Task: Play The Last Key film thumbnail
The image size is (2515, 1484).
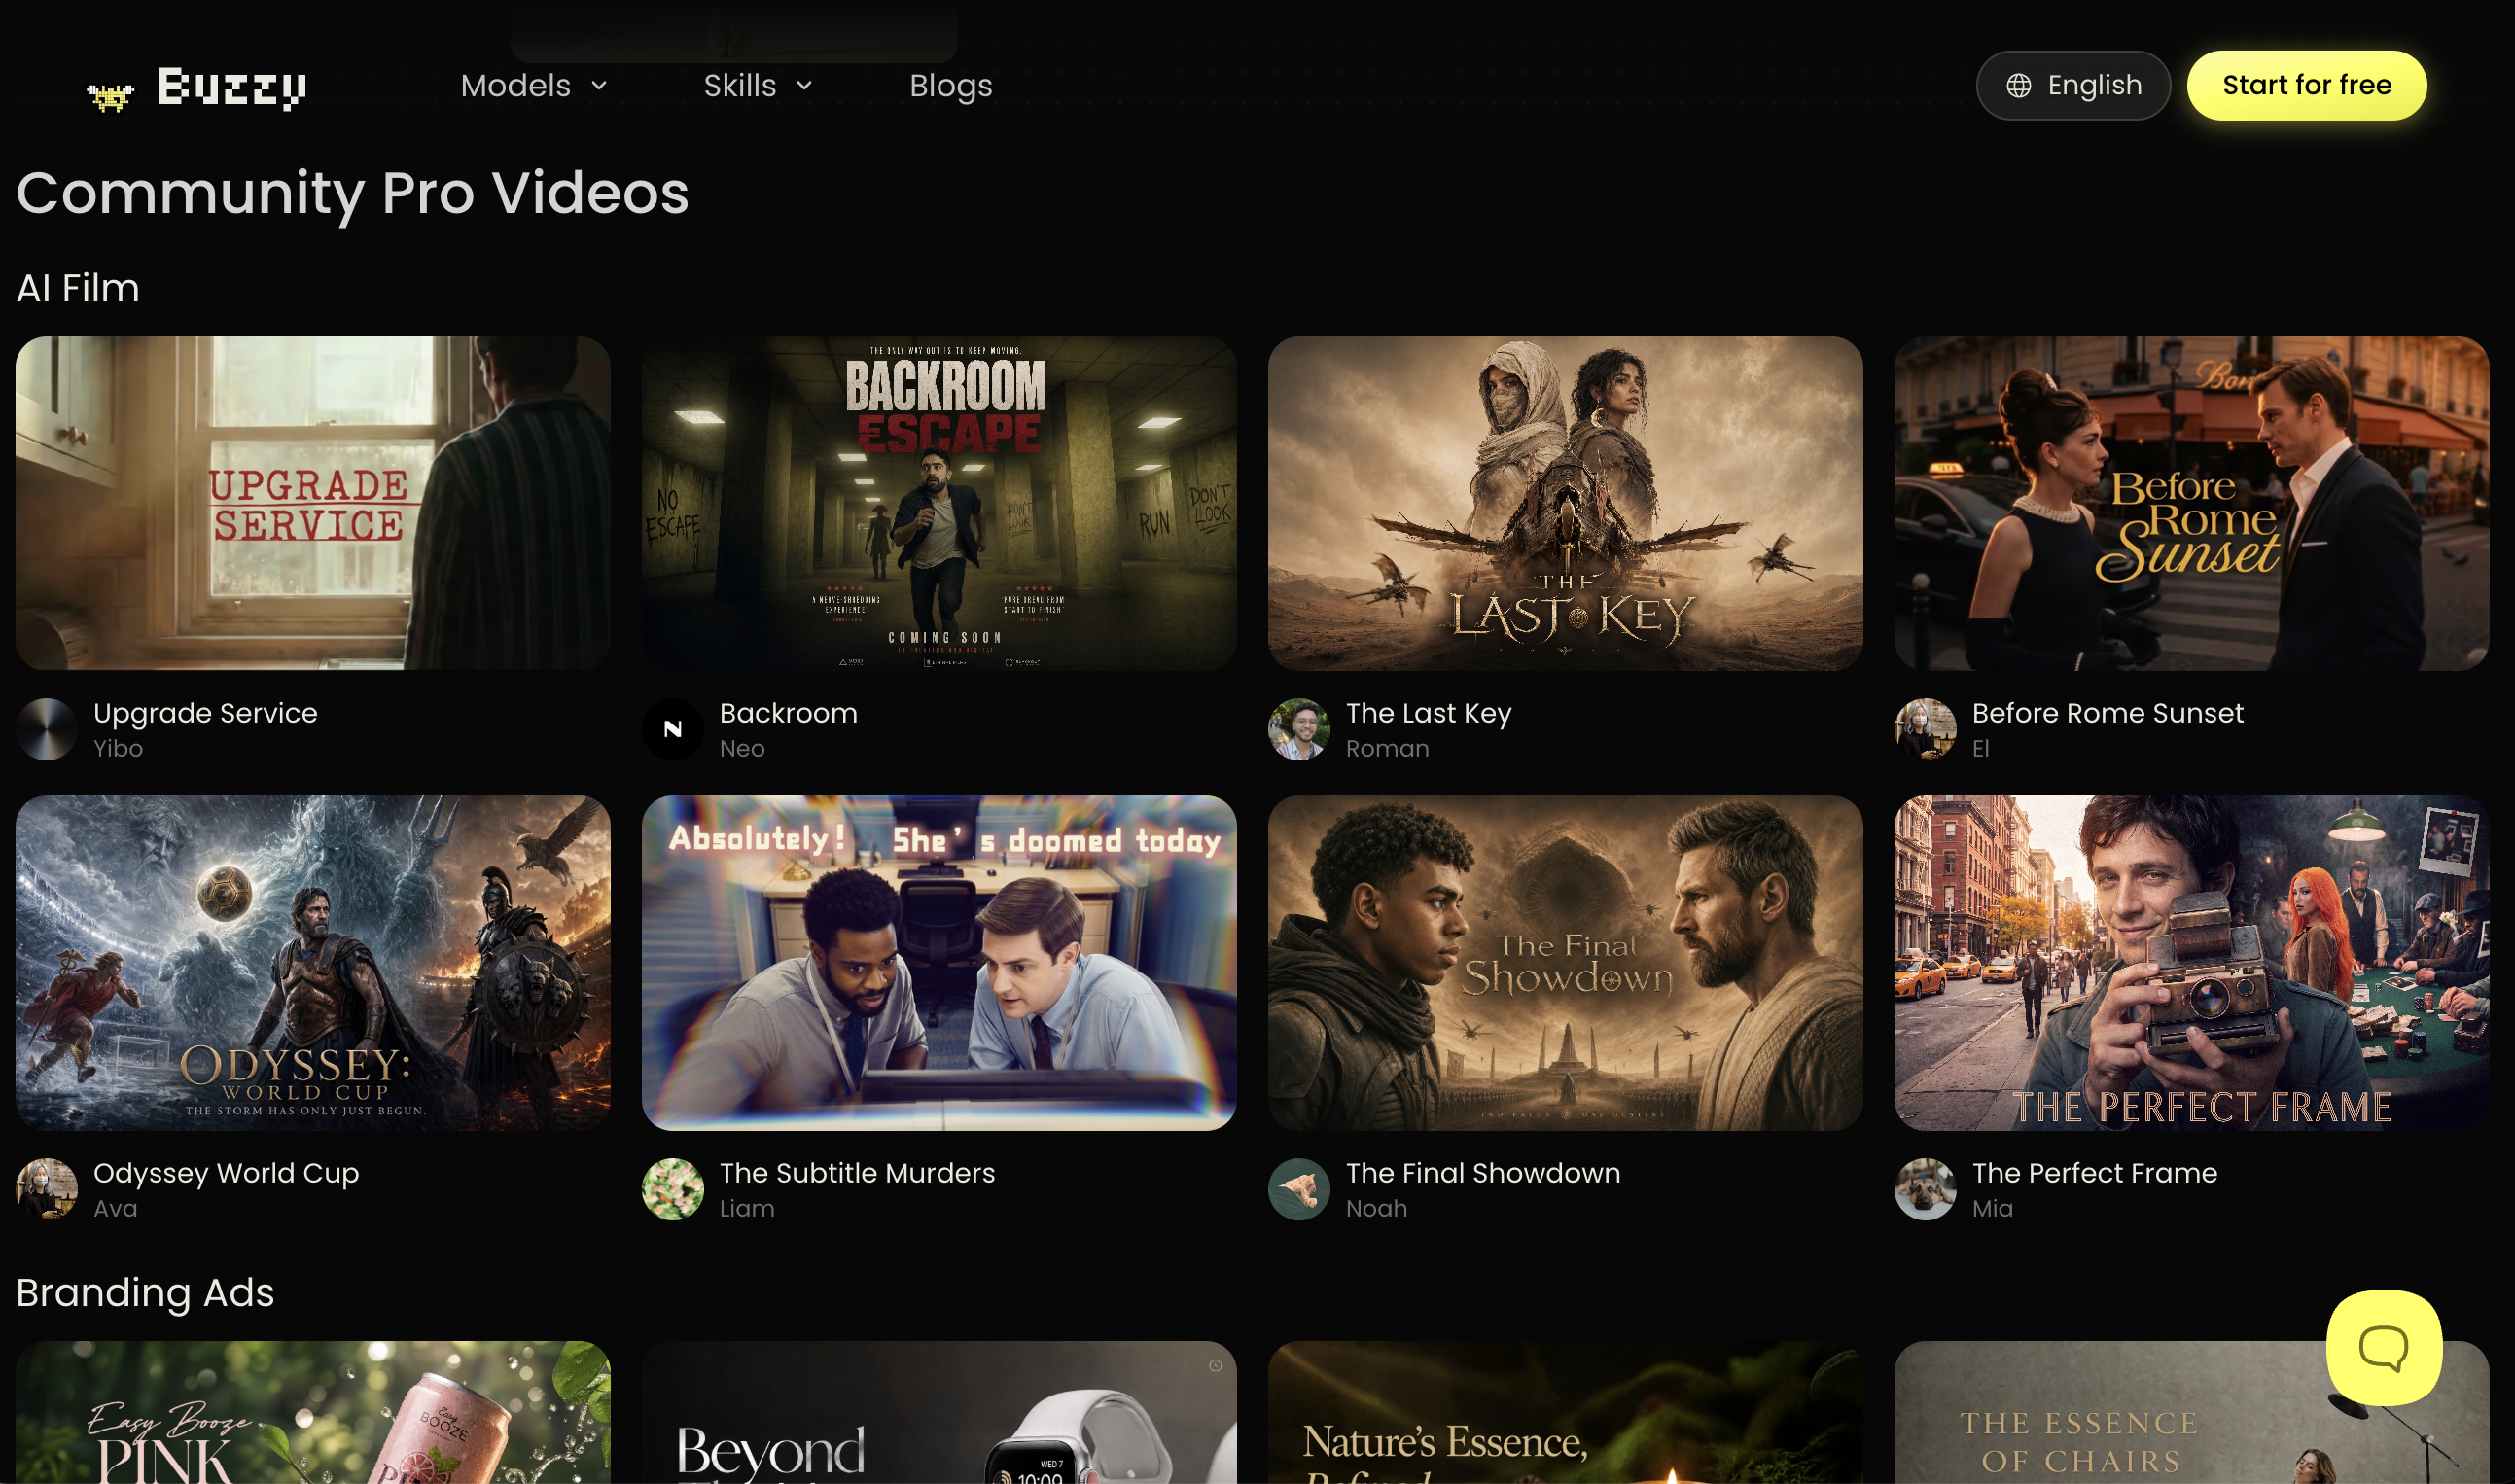Action: (x=1565, y=503)
